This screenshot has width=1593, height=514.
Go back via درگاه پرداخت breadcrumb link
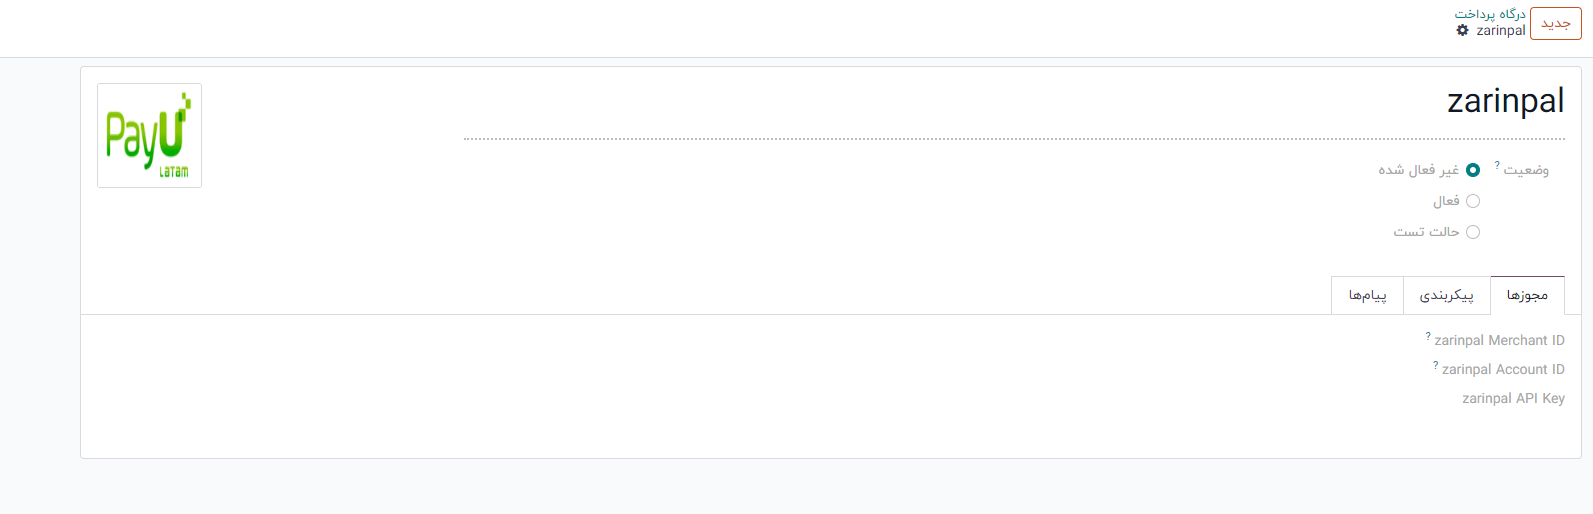1490,14
